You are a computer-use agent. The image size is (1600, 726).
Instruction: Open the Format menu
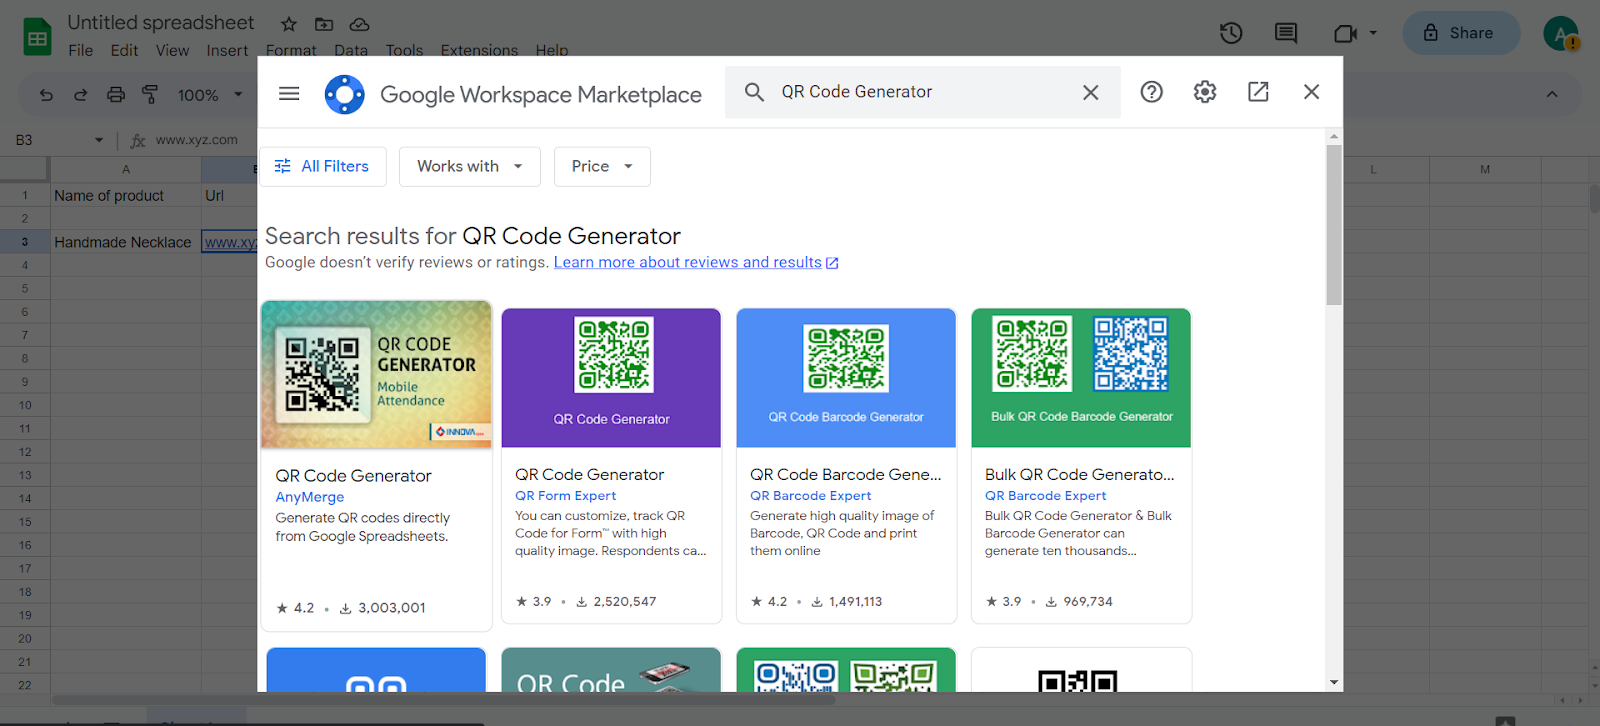pos(291,50)
